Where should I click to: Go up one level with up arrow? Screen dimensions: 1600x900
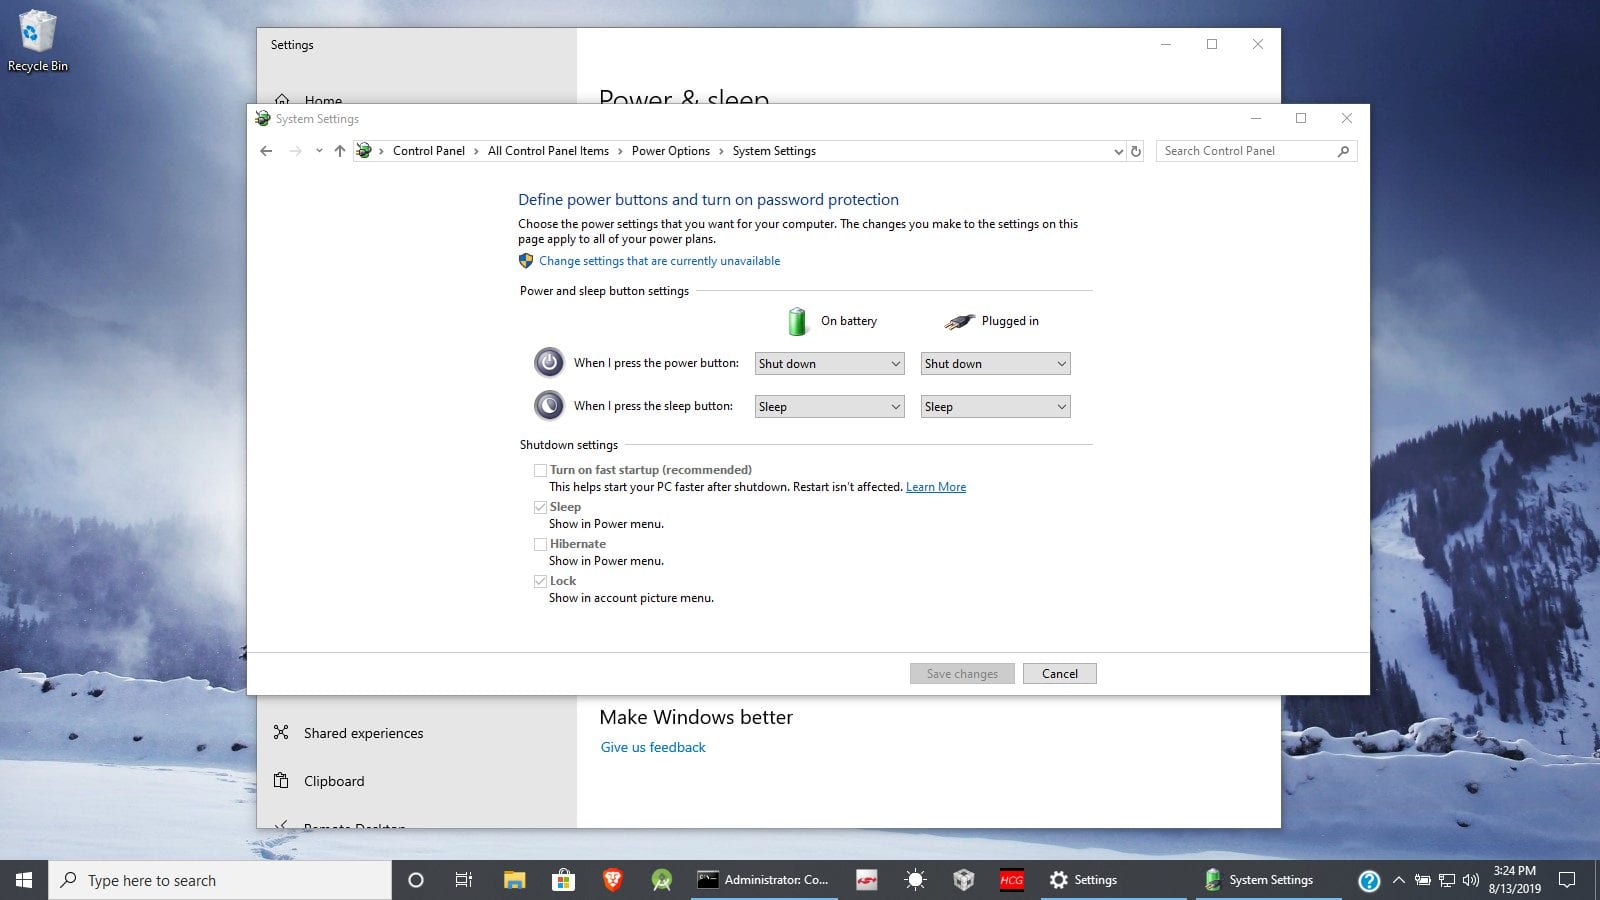coord(339,151)
